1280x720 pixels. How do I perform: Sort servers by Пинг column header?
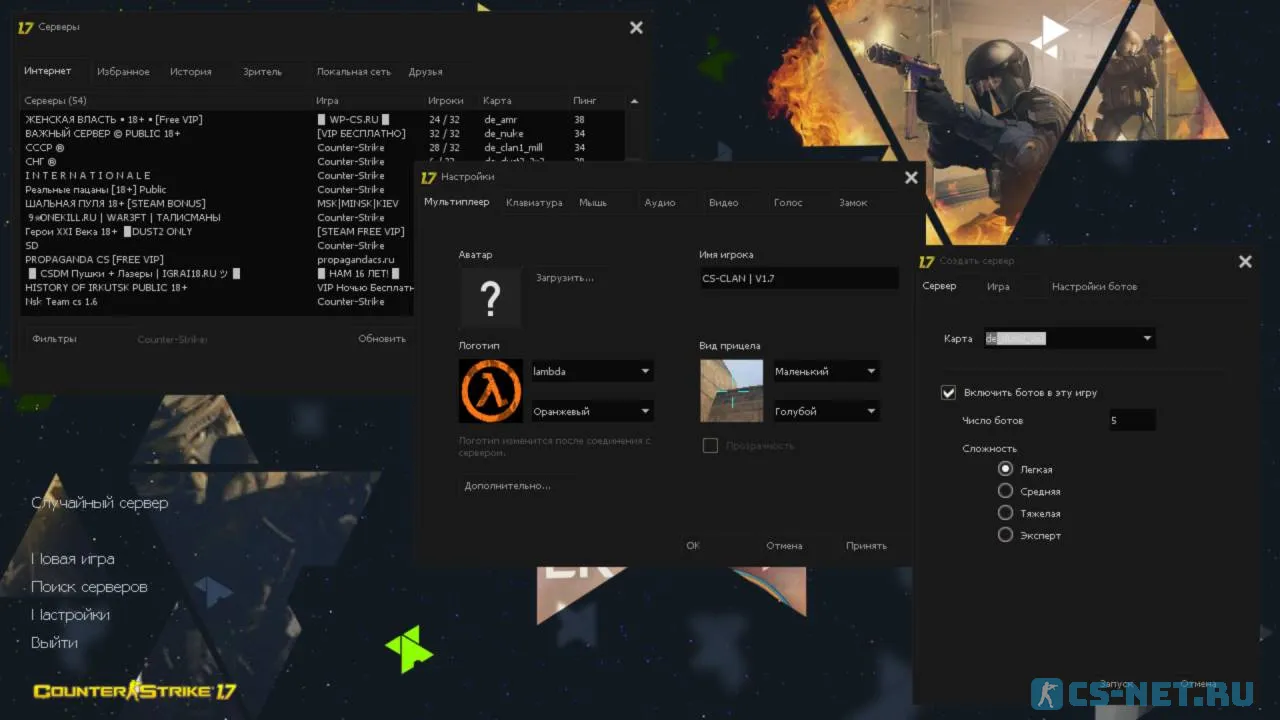point(585,101)
